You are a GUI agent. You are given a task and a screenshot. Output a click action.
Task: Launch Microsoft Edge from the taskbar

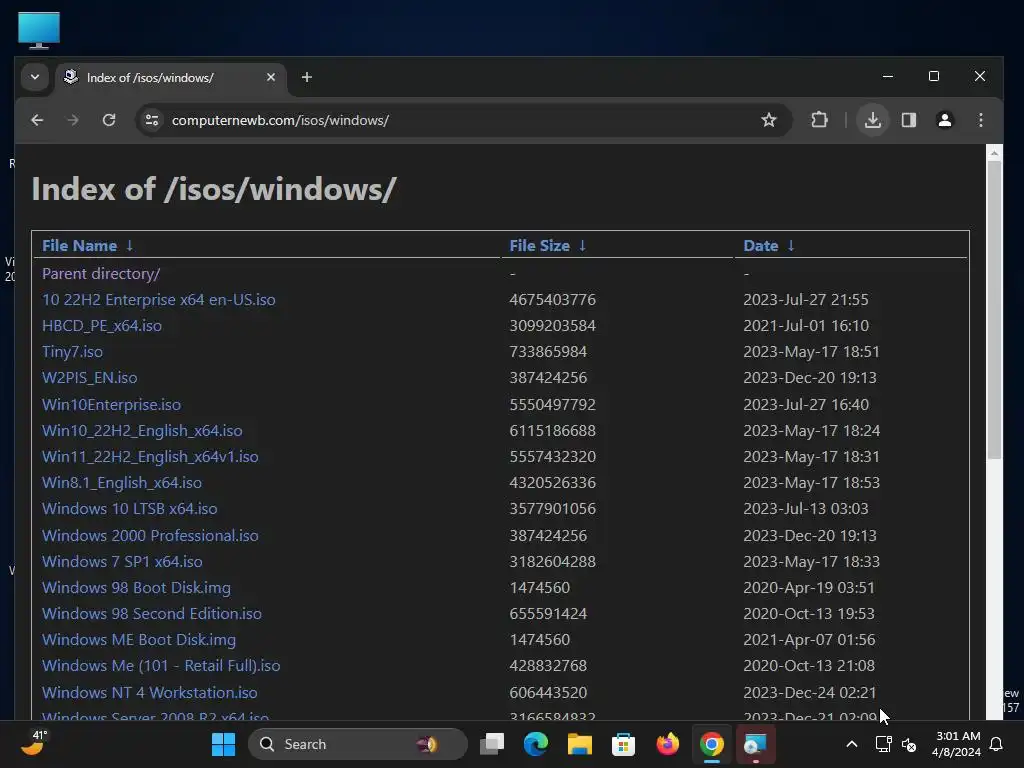point(536,744)
